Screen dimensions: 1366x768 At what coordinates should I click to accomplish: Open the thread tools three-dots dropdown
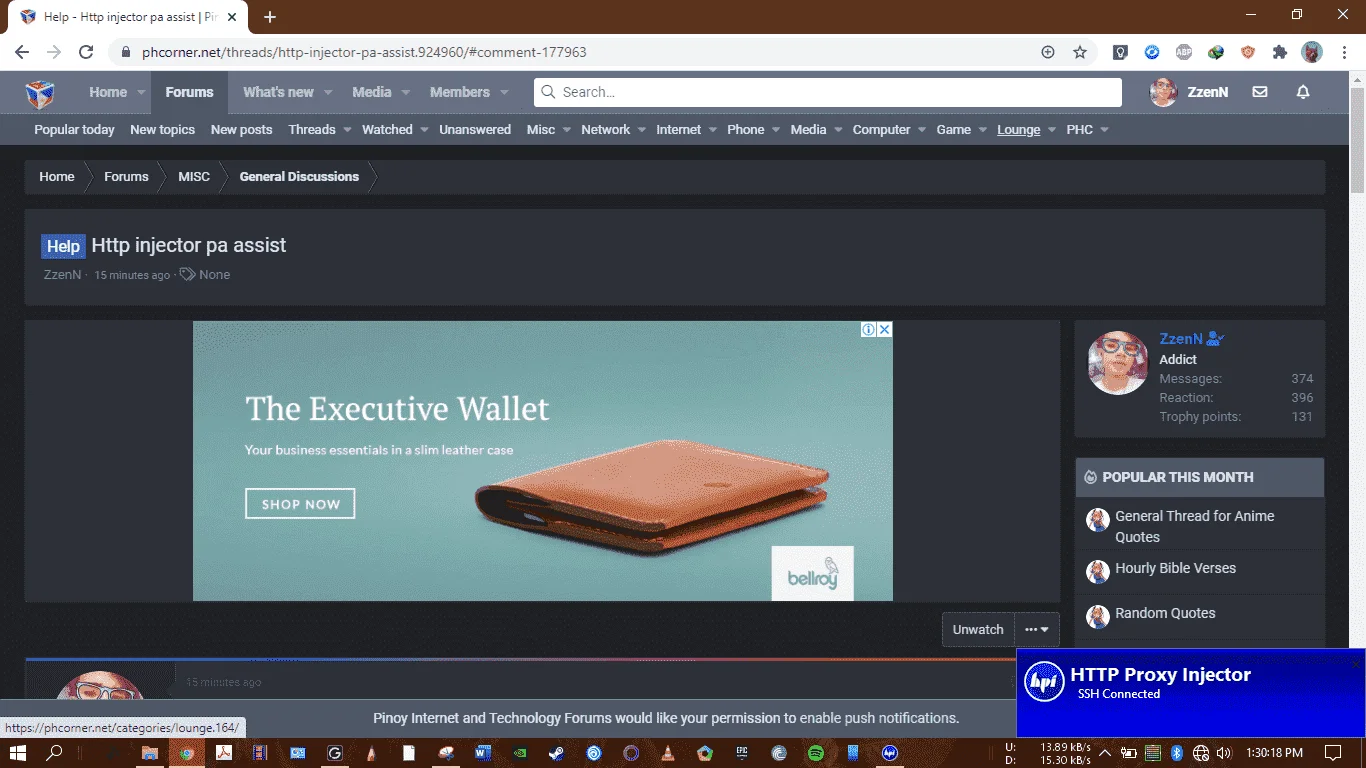click(1037, 630)
